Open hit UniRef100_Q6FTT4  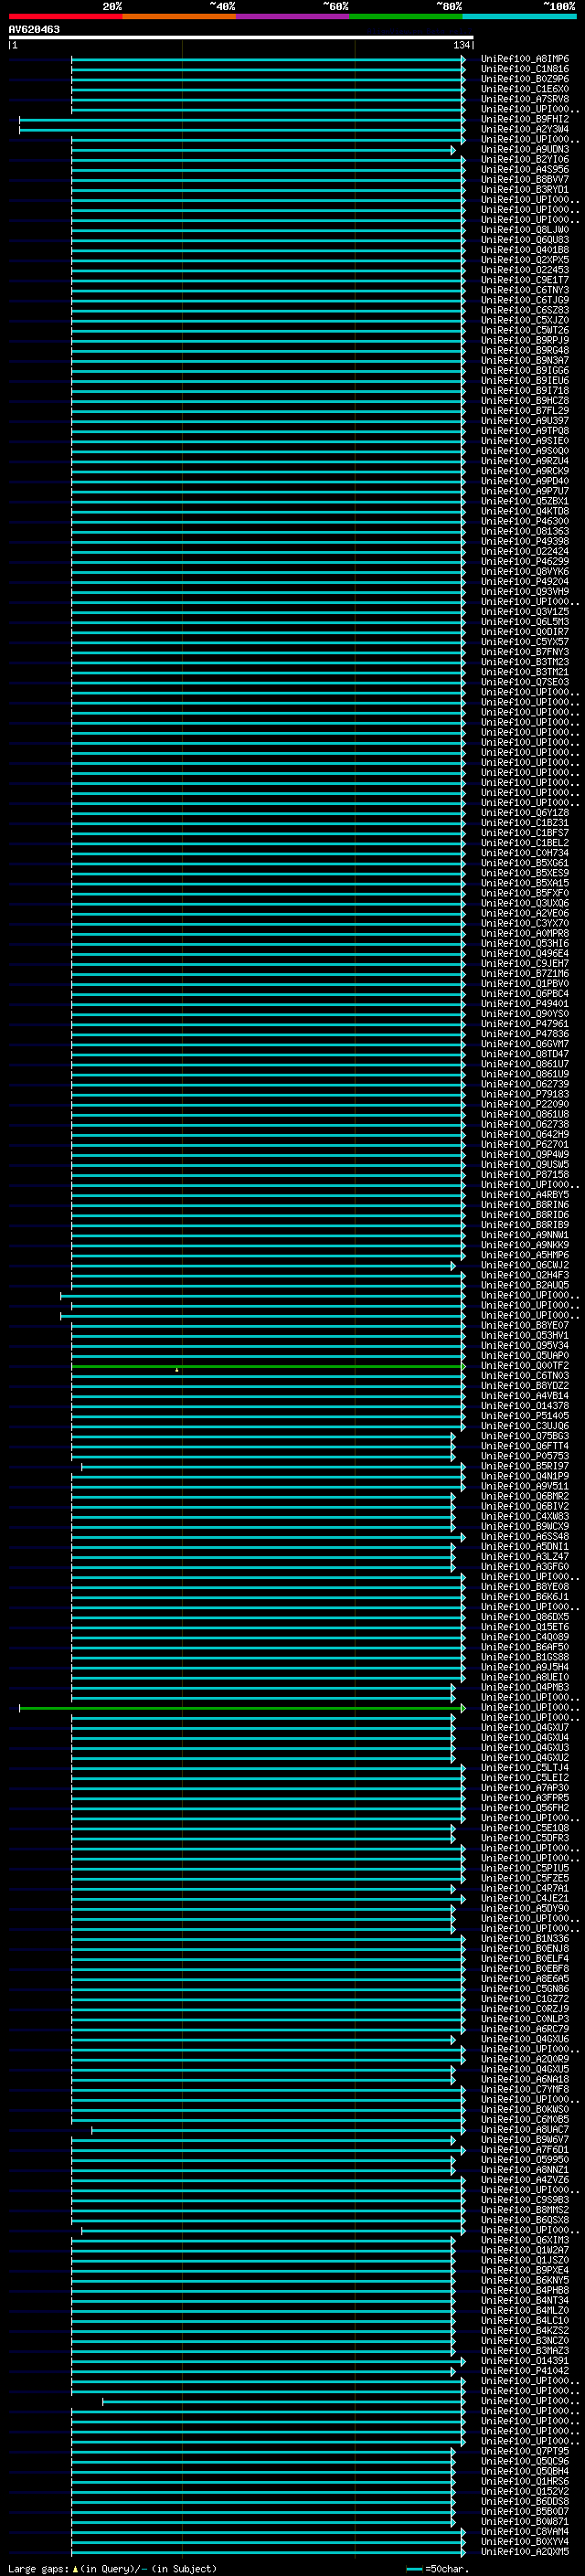(x=525, y=1446)
